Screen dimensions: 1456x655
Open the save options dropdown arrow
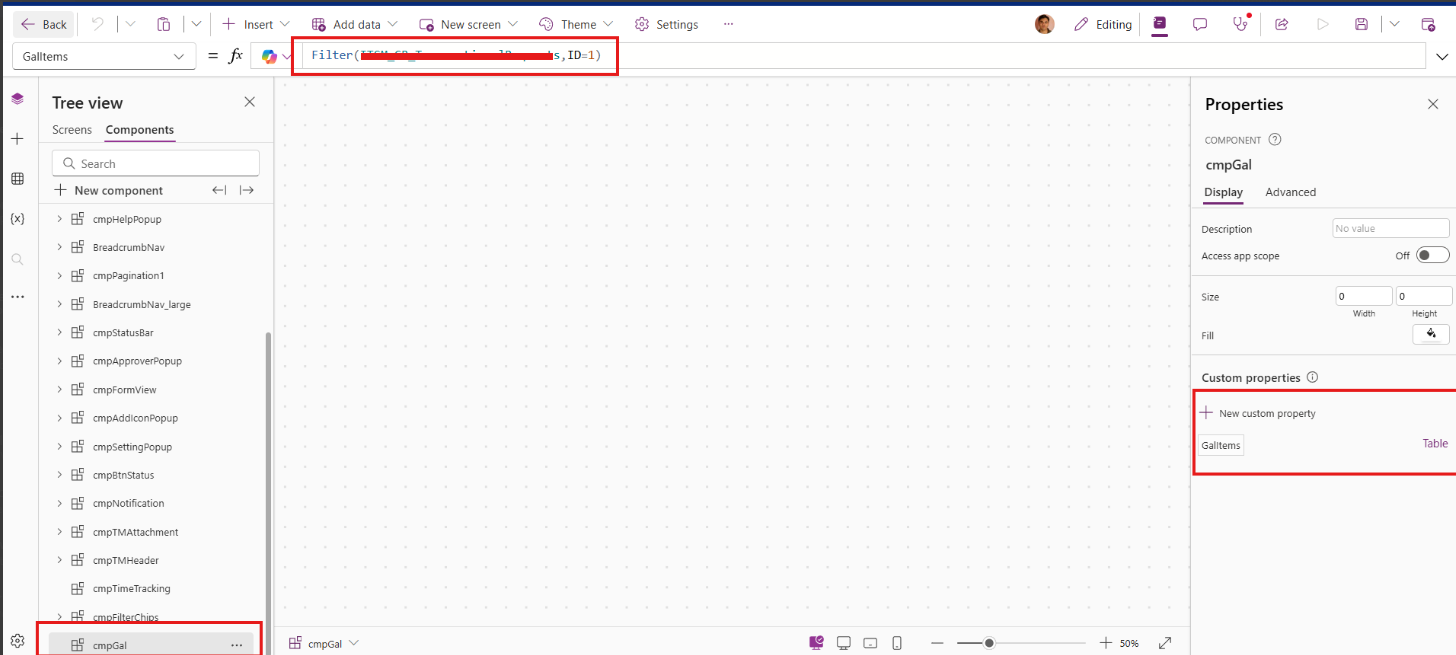(1394, 24)
